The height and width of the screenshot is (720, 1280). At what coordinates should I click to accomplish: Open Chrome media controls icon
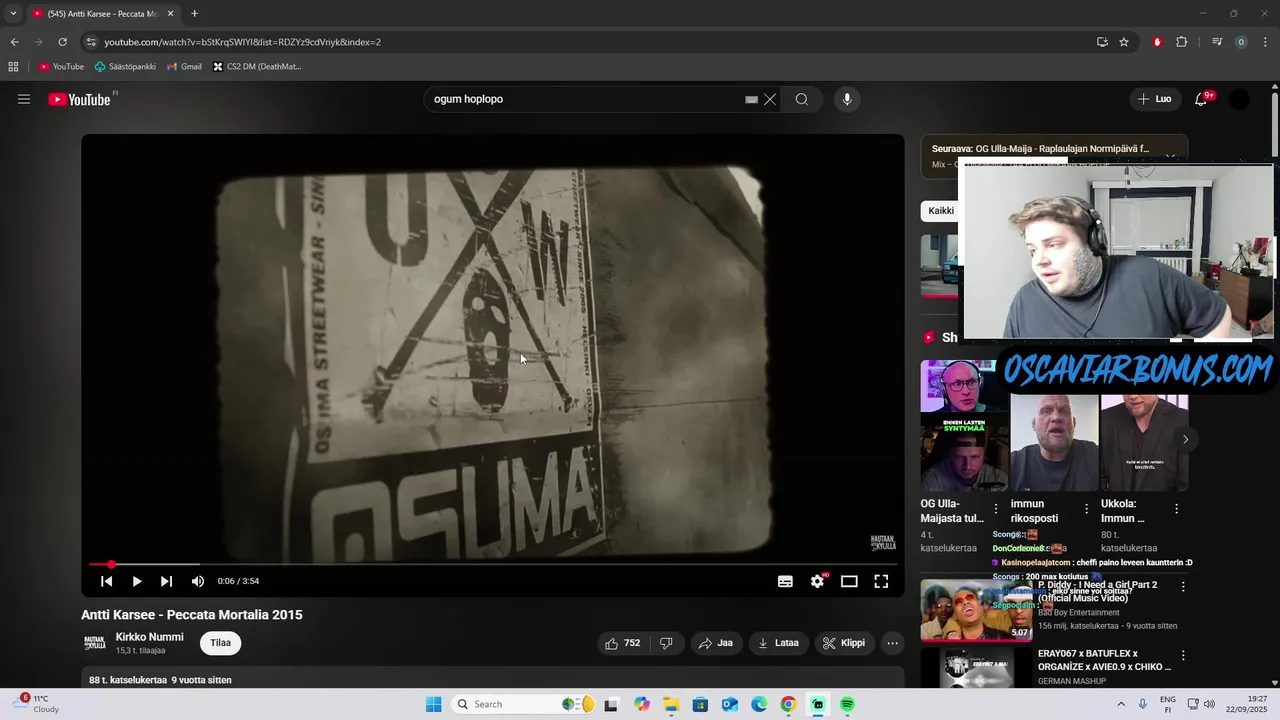[1217, 42]
